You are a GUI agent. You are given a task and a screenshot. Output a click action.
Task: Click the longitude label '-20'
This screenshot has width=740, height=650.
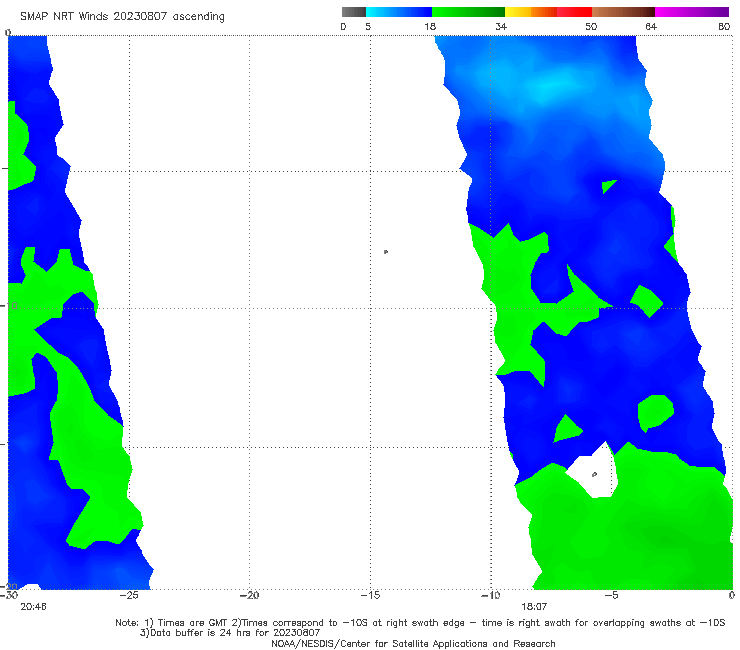pyautogui.click(x=249, y=595)
